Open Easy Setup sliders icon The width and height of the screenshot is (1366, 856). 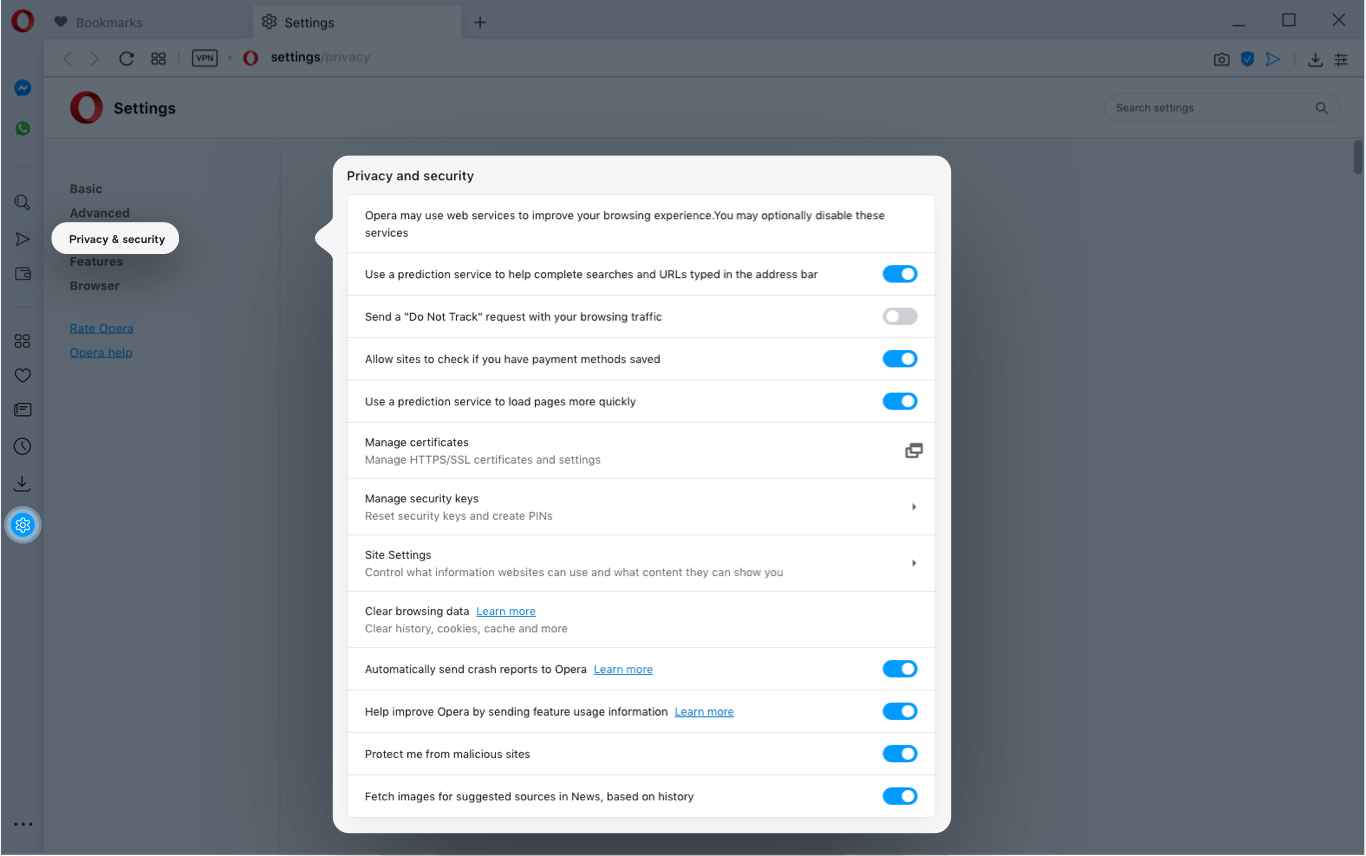[1341, 59]
